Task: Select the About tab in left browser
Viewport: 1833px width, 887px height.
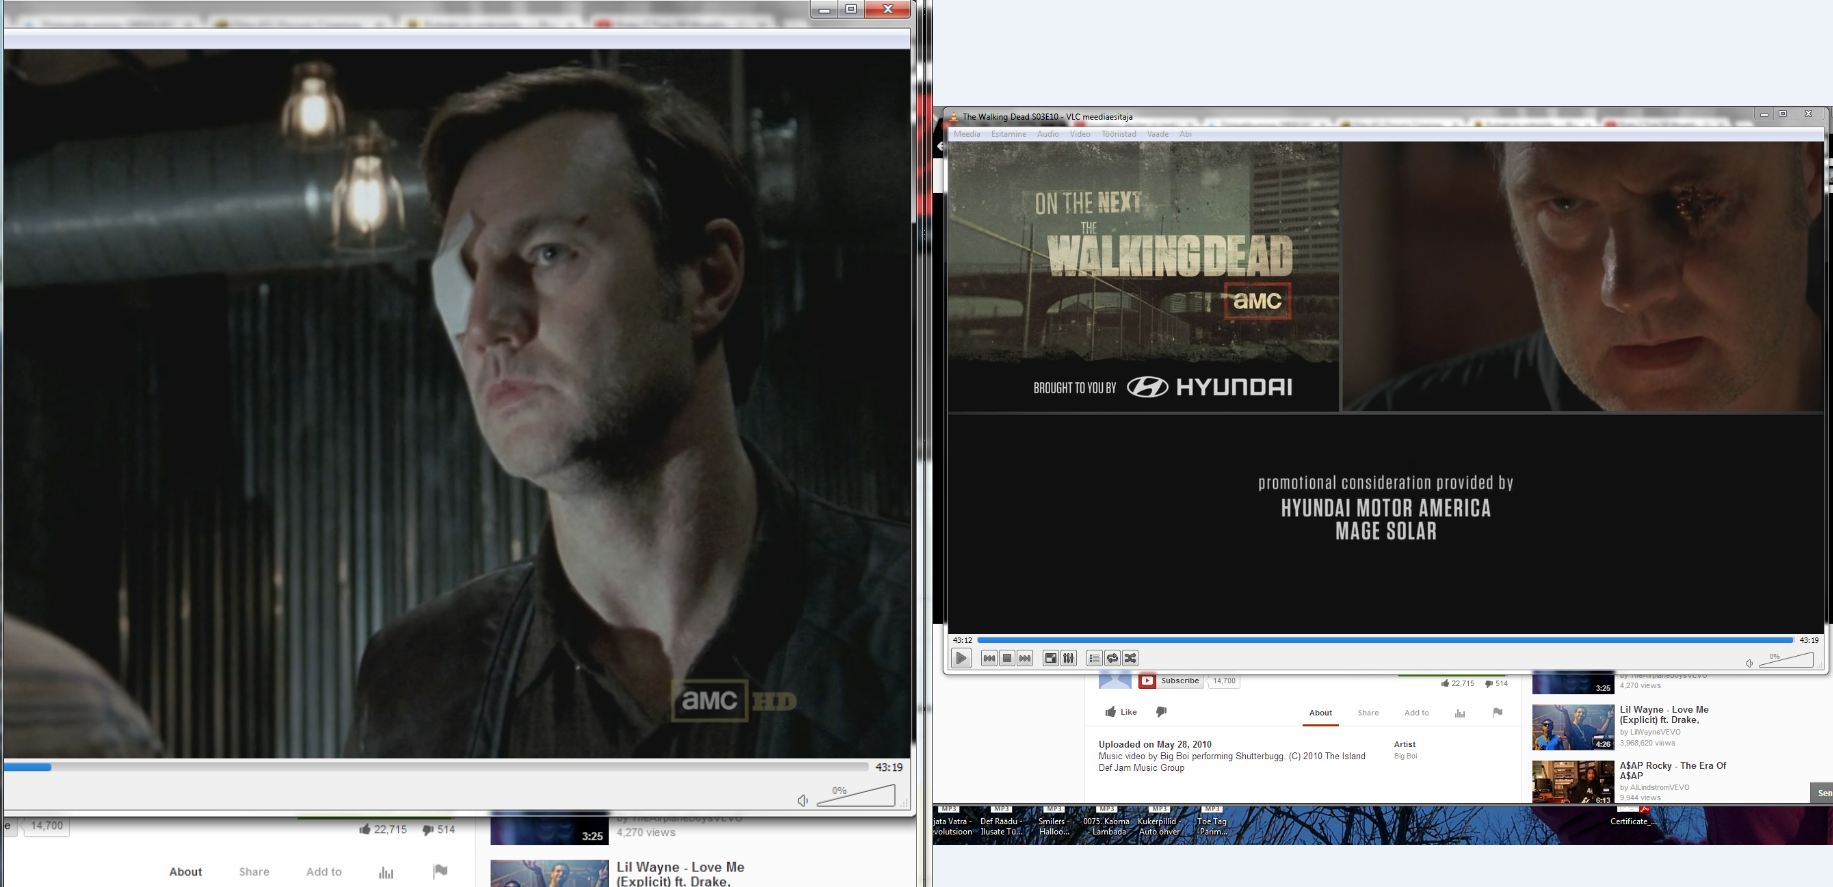Action: click(185, 872)
